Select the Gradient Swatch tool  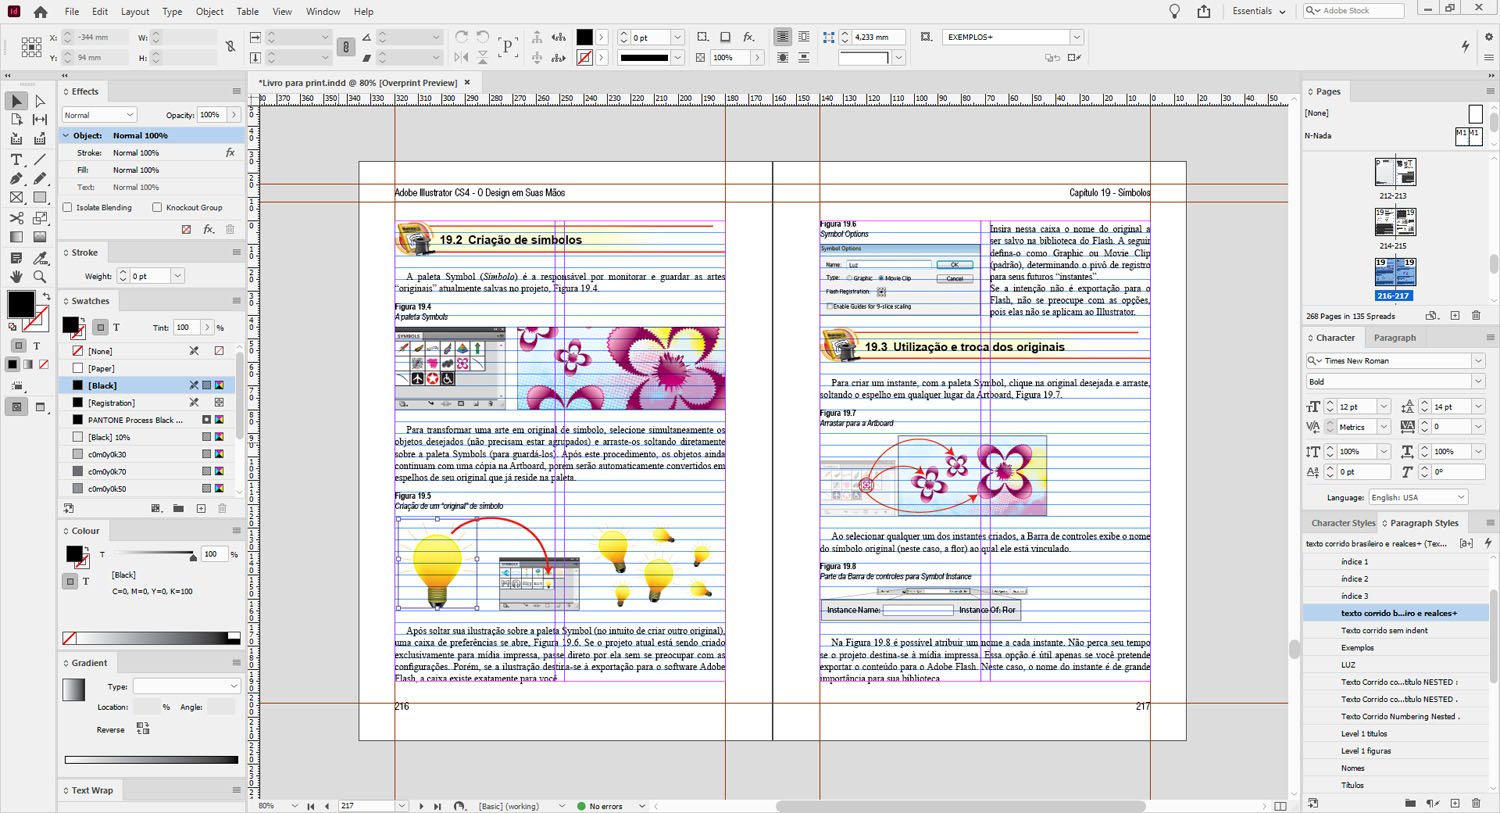16,237
